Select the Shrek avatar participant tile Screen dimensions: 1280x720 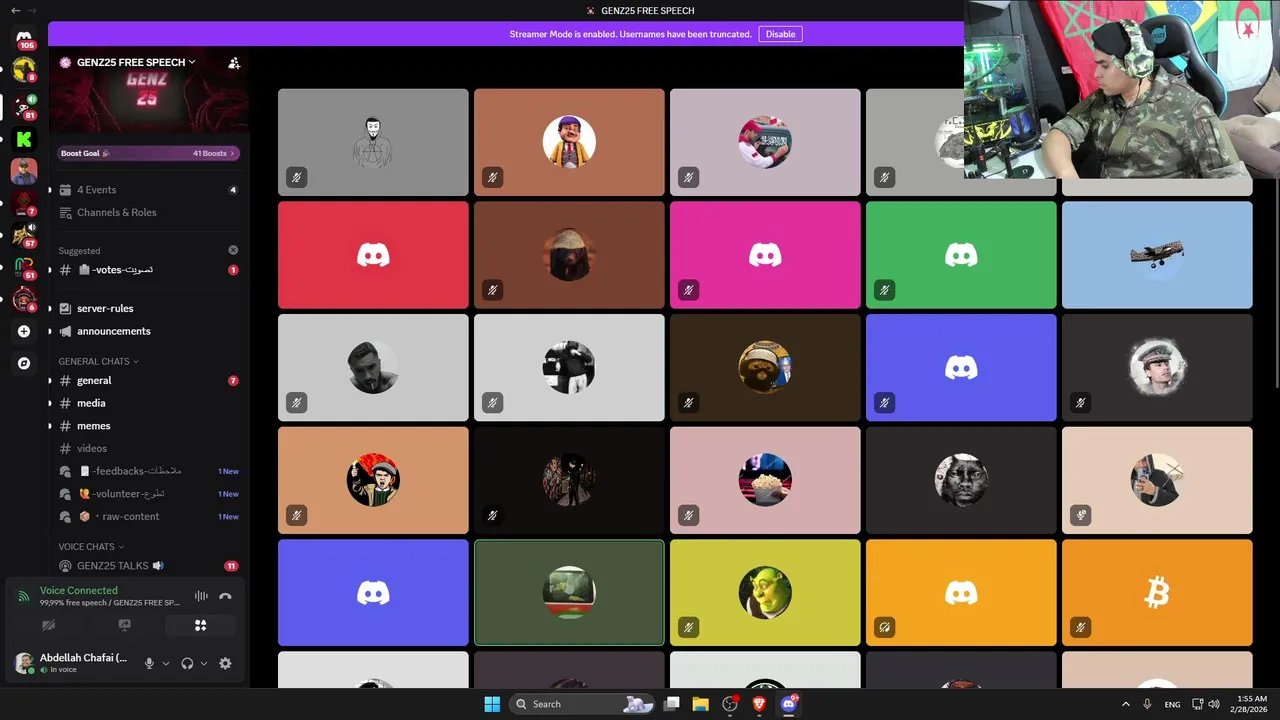[x=765, y=593]
